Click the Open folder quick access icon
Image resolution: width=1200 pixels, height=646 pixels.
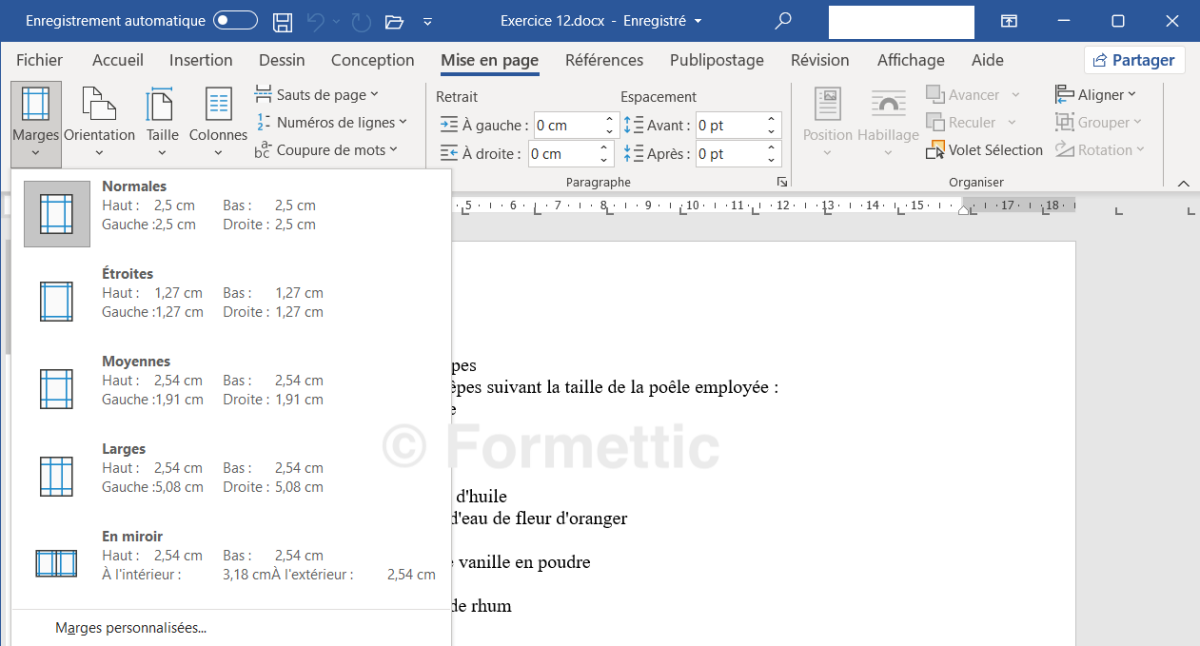point(394,21)
